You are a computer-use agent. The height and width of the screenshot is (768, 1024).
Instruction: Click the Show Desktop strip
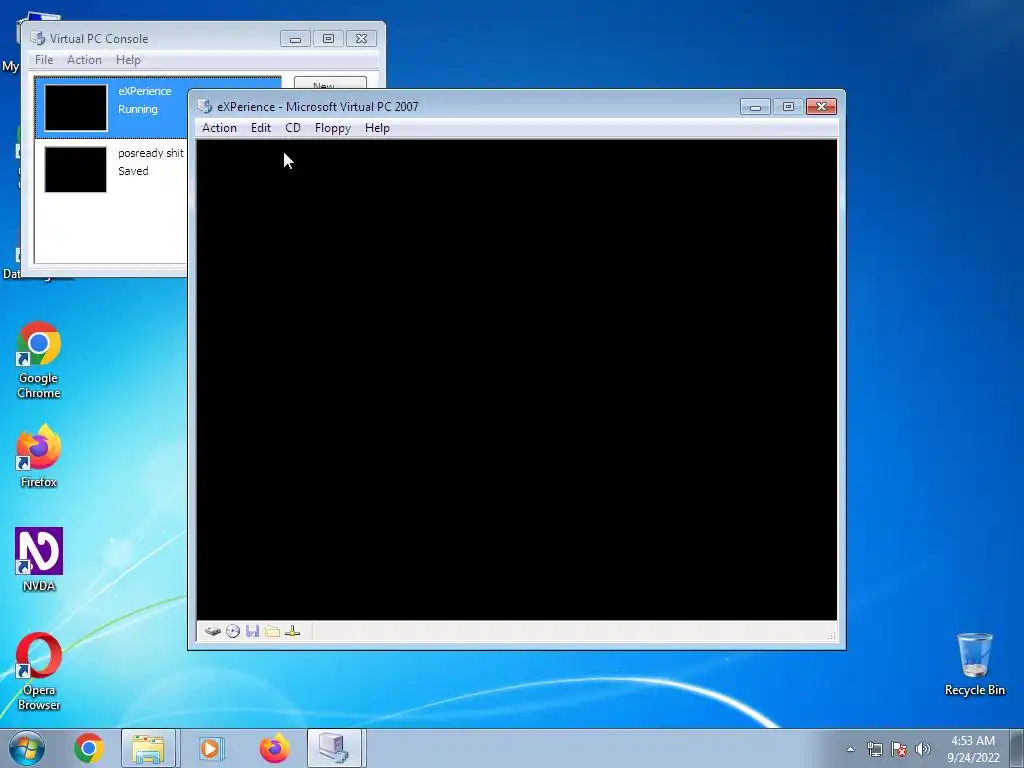1016,748
